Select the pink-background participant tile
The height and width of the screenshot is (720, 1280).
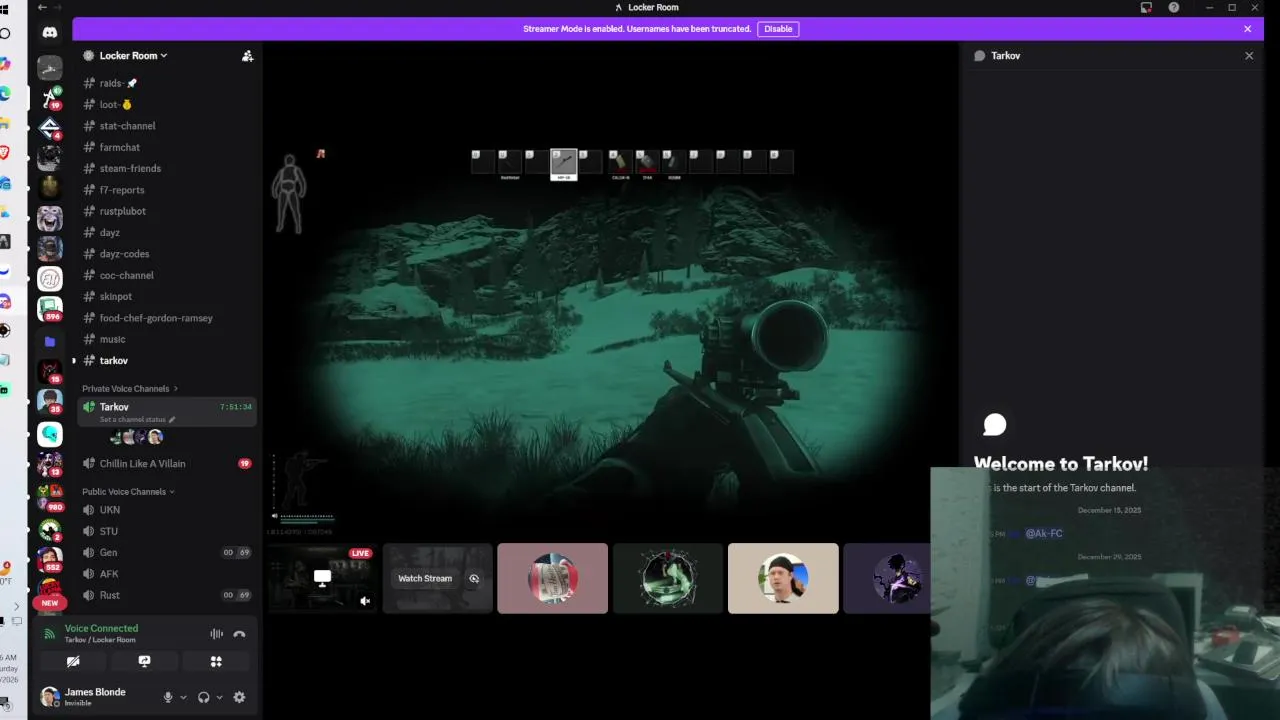click(x=552, y=578)
